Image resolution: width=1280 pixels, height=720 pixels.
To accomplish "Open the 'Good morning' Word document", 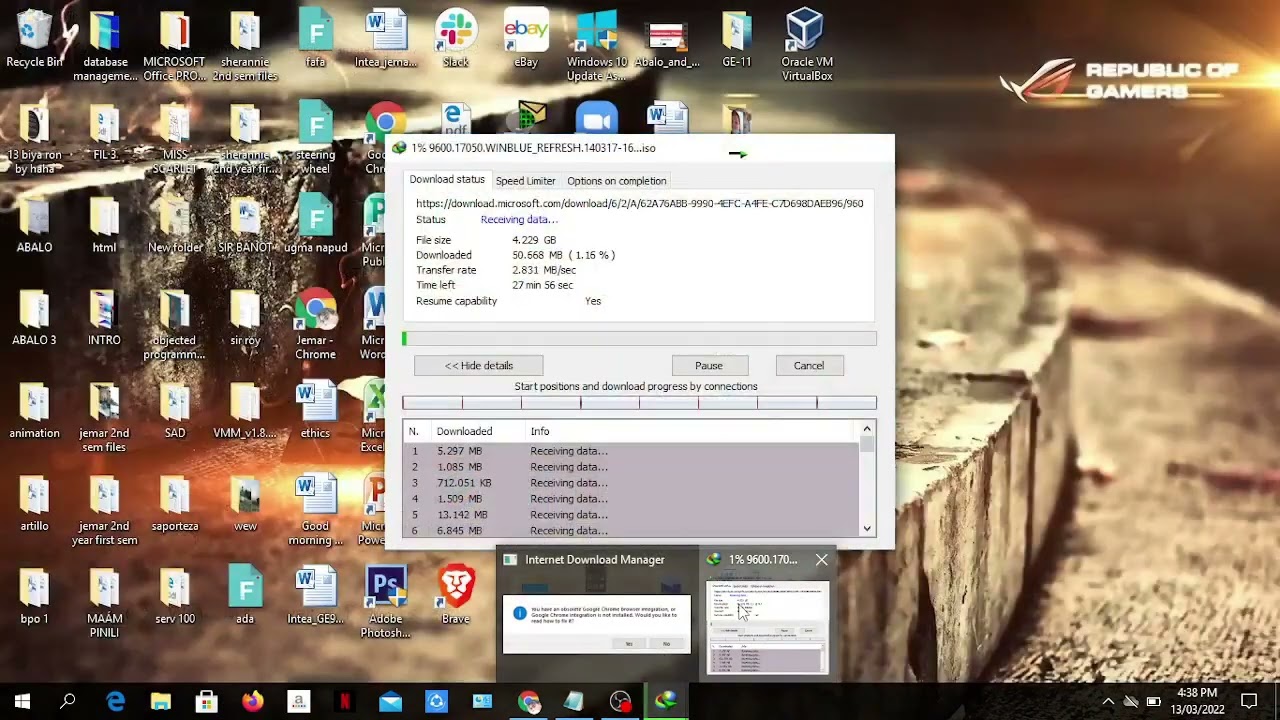I will 316,510.
